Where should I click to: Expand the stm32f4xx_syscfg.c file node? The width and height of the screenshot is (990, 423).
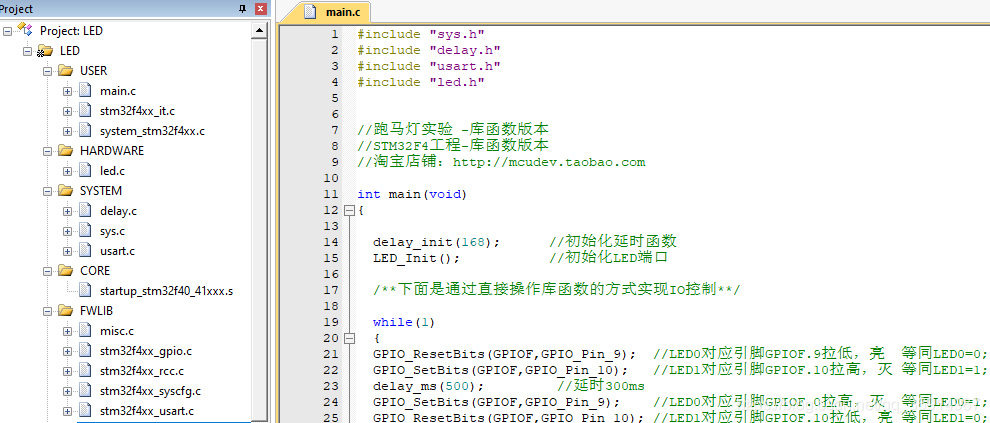[68, 391]
